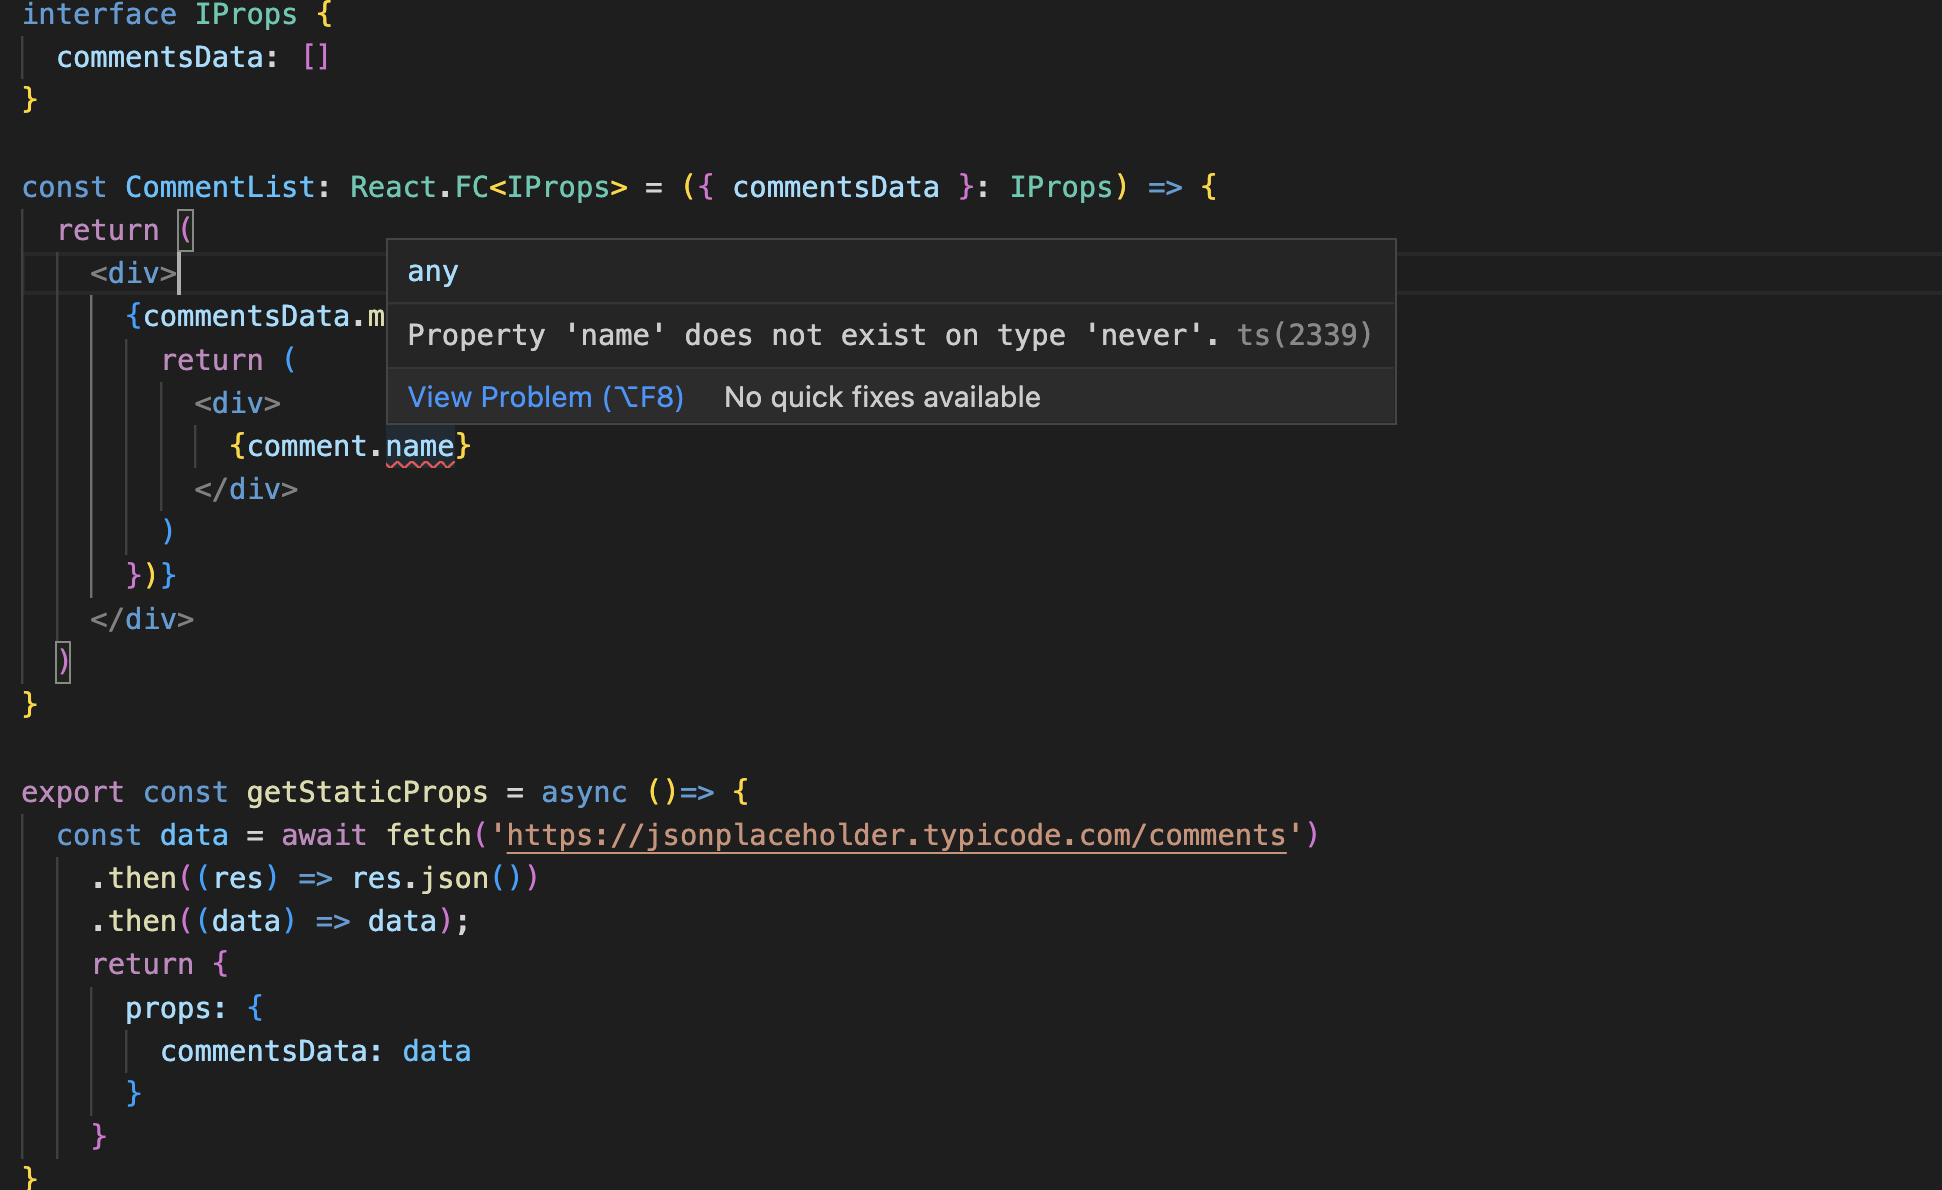
Task: Select 'fetch' function call
Action: pyautogui.click(x=428, y=835)
